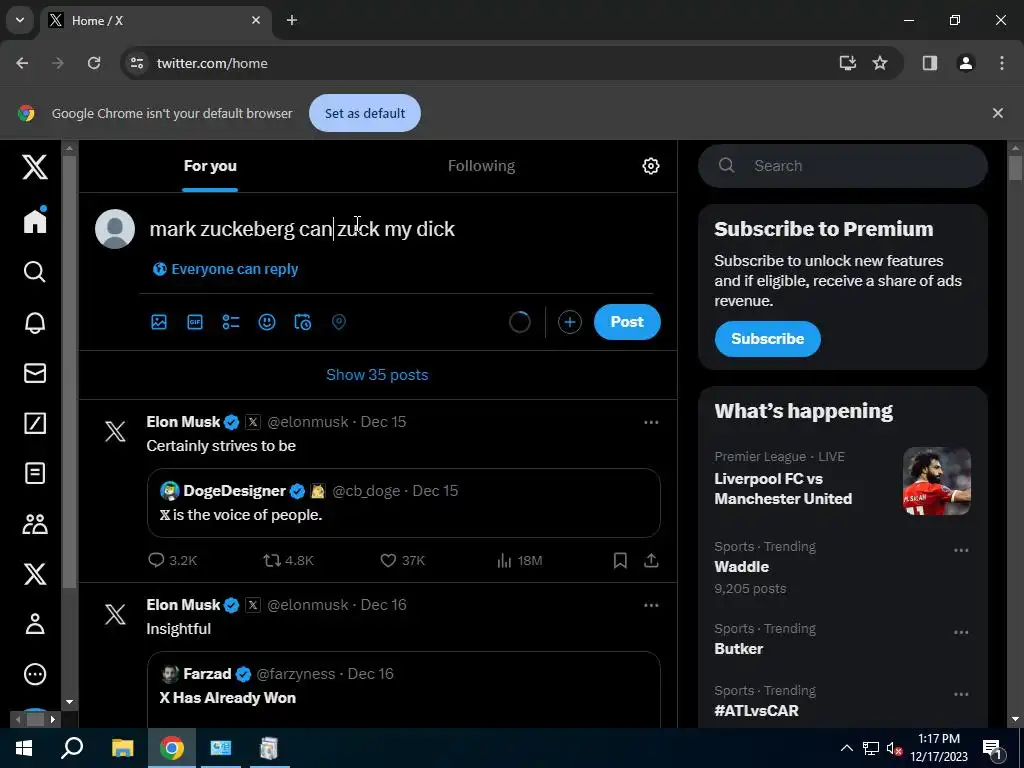
Task: Open Elon Musk's profile from Dec 15 post
Action: pyautogui.click(x=183, y=422)
